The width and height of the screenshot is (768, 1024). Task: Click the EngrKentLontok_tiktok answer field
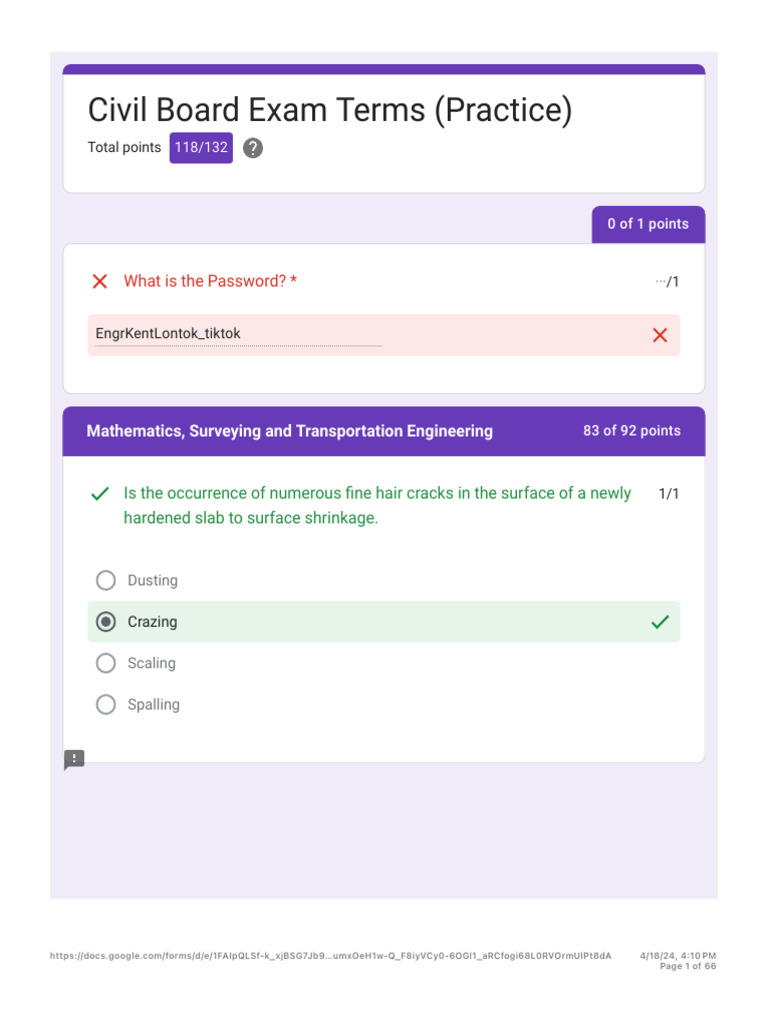(384, 335)
